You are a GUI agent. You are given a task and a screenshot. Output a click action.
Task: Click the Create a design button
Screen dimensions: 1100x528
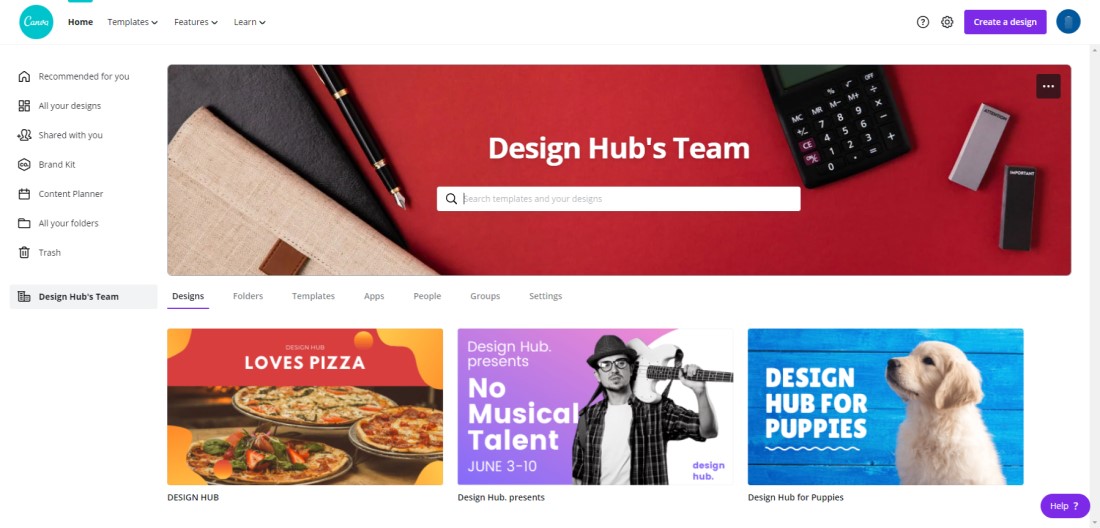coord(1005,22)
